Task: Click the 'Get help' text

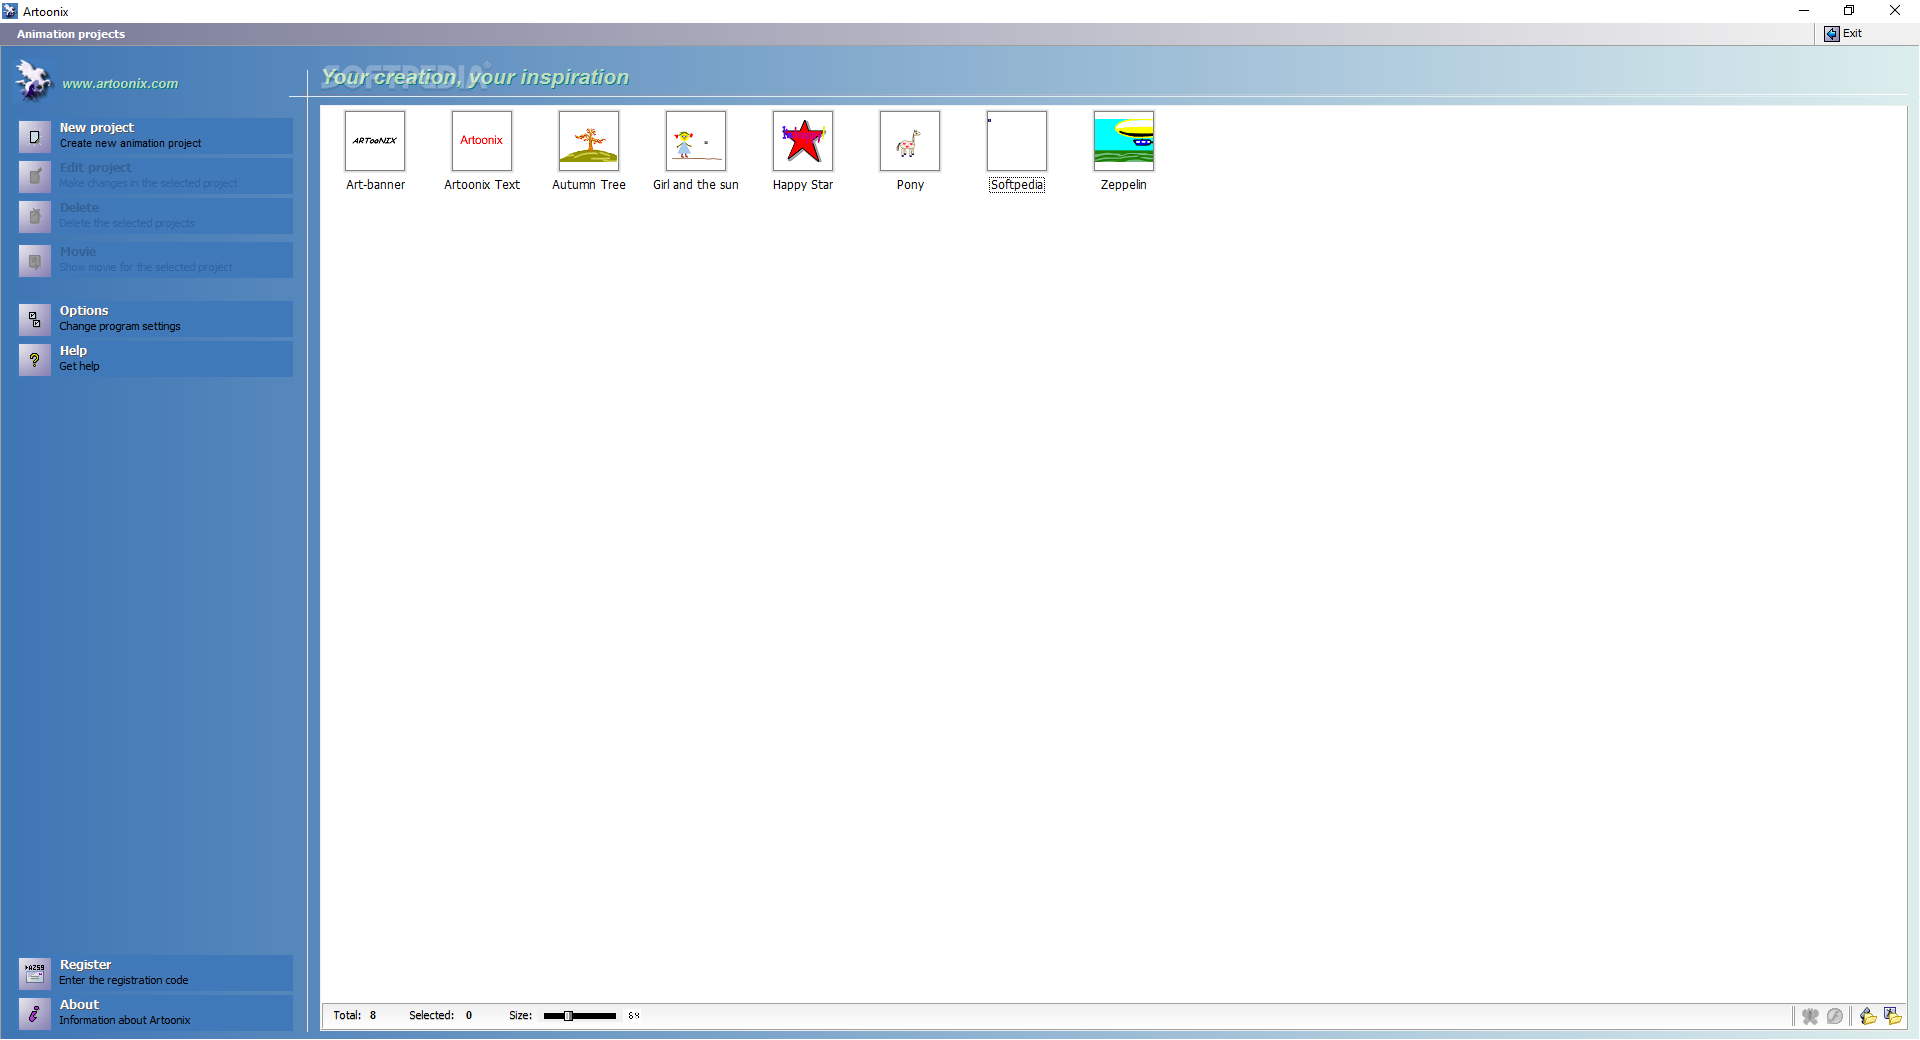Action: point(79,367)
